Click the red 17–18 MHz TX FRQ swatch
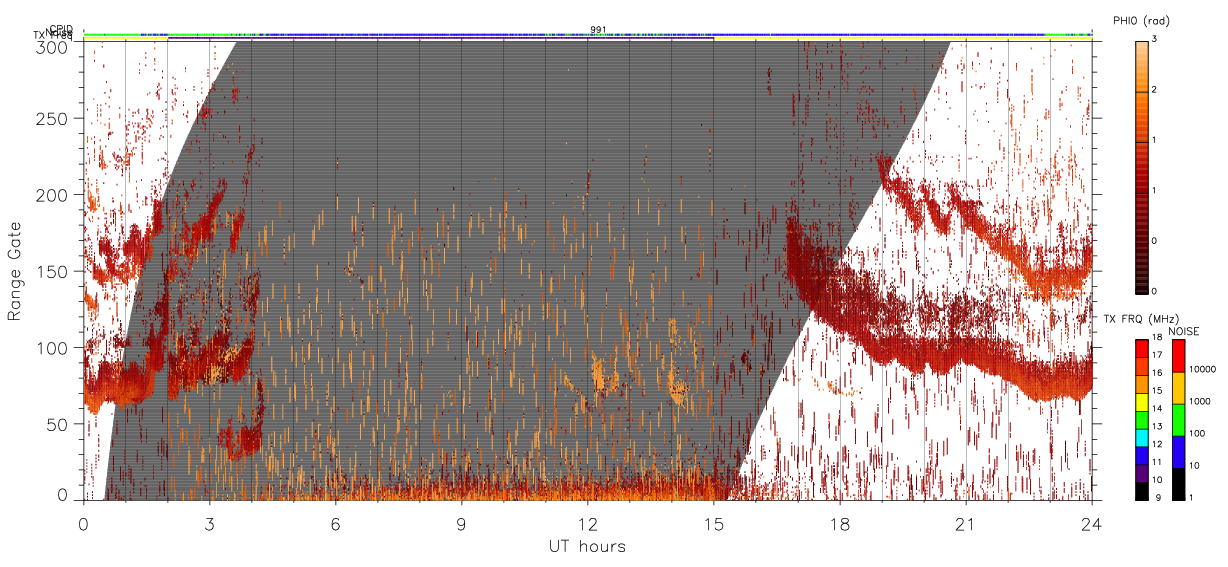This screenshot has width=1228, height=567. [1141, 348]
